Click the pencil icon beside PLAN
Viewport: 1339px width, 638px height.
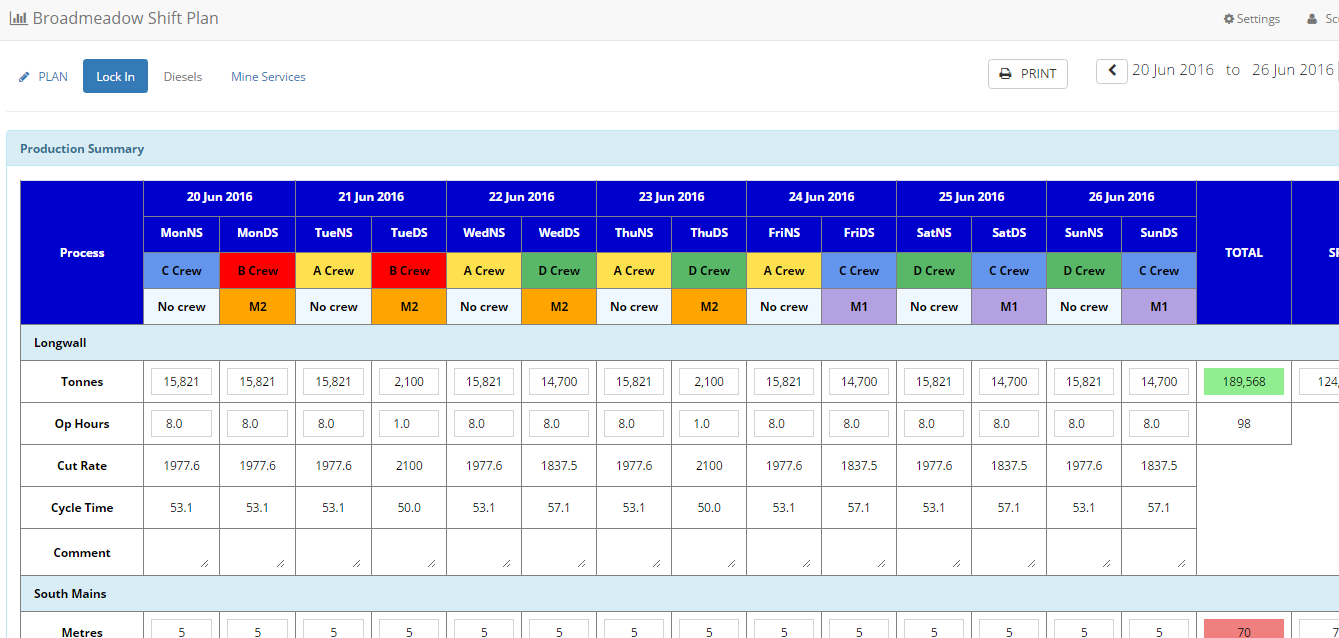click(25, 77)
